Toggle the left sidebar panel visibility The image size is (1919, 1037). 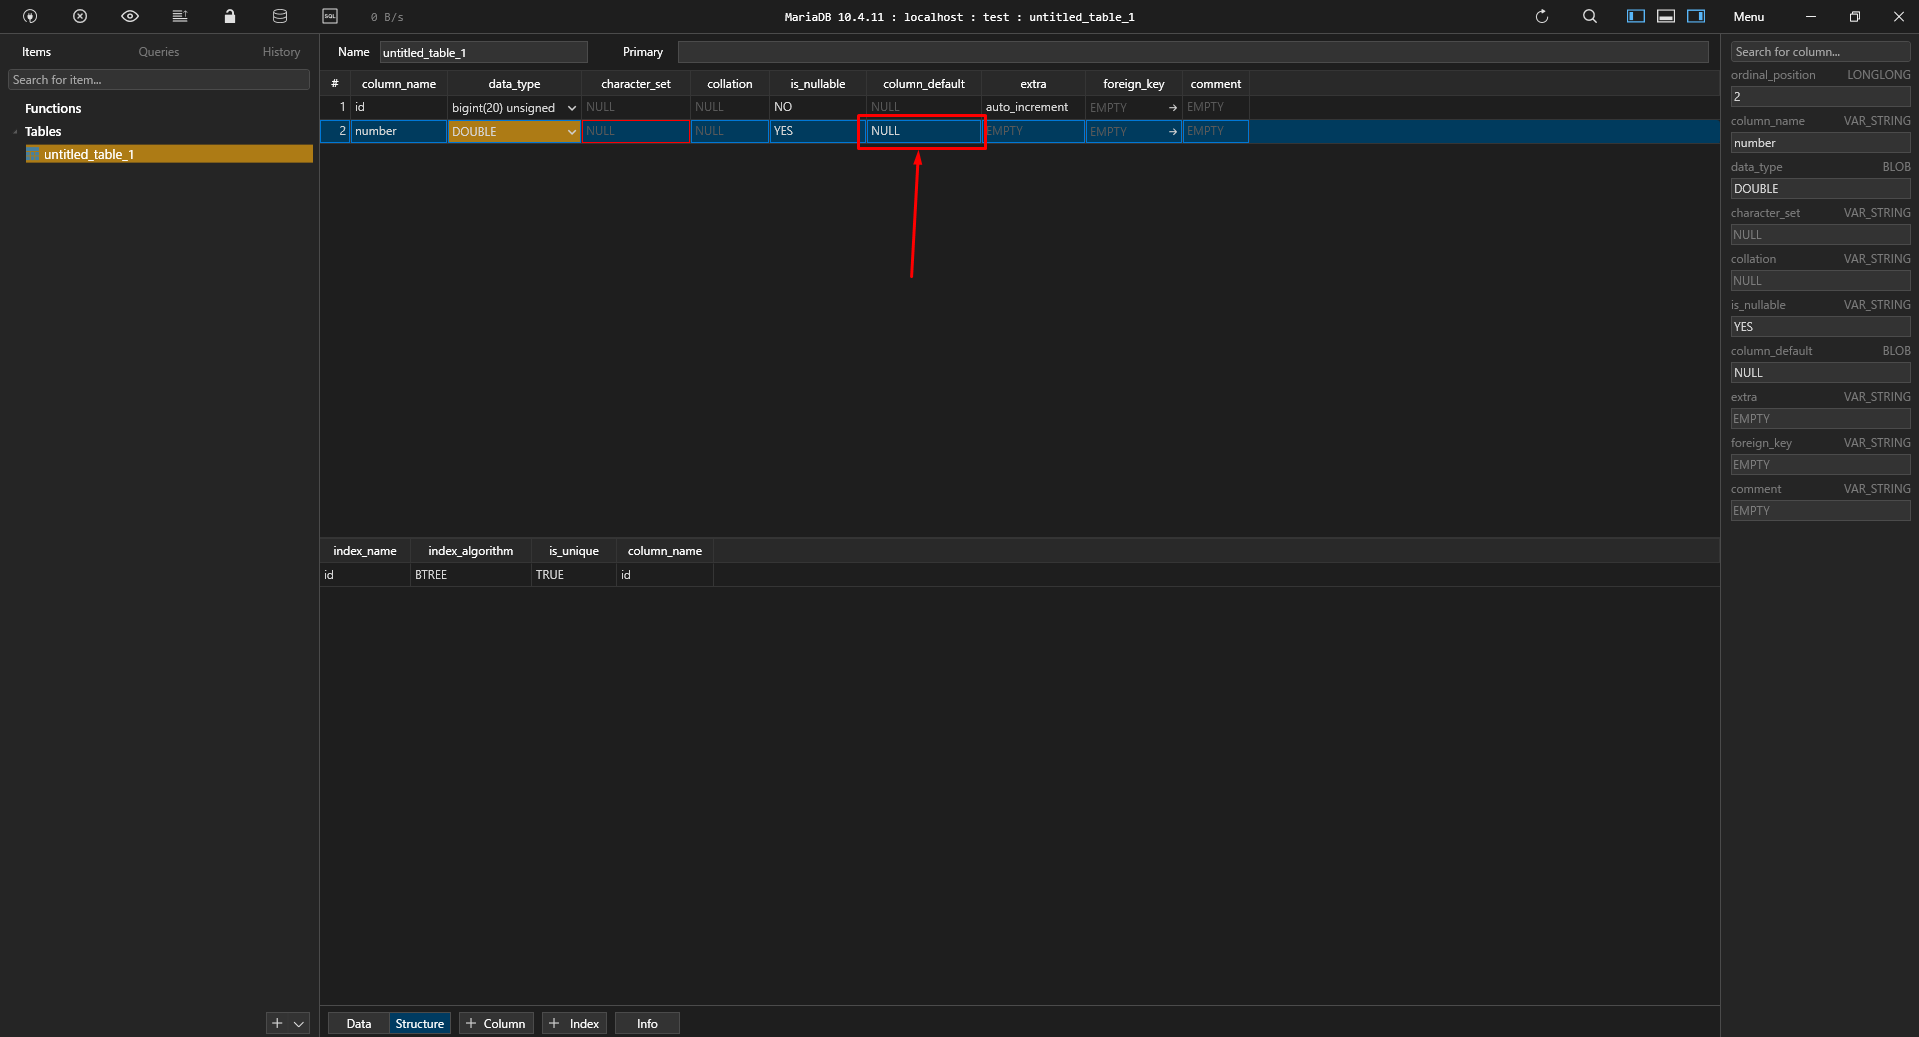(1636, 16)
